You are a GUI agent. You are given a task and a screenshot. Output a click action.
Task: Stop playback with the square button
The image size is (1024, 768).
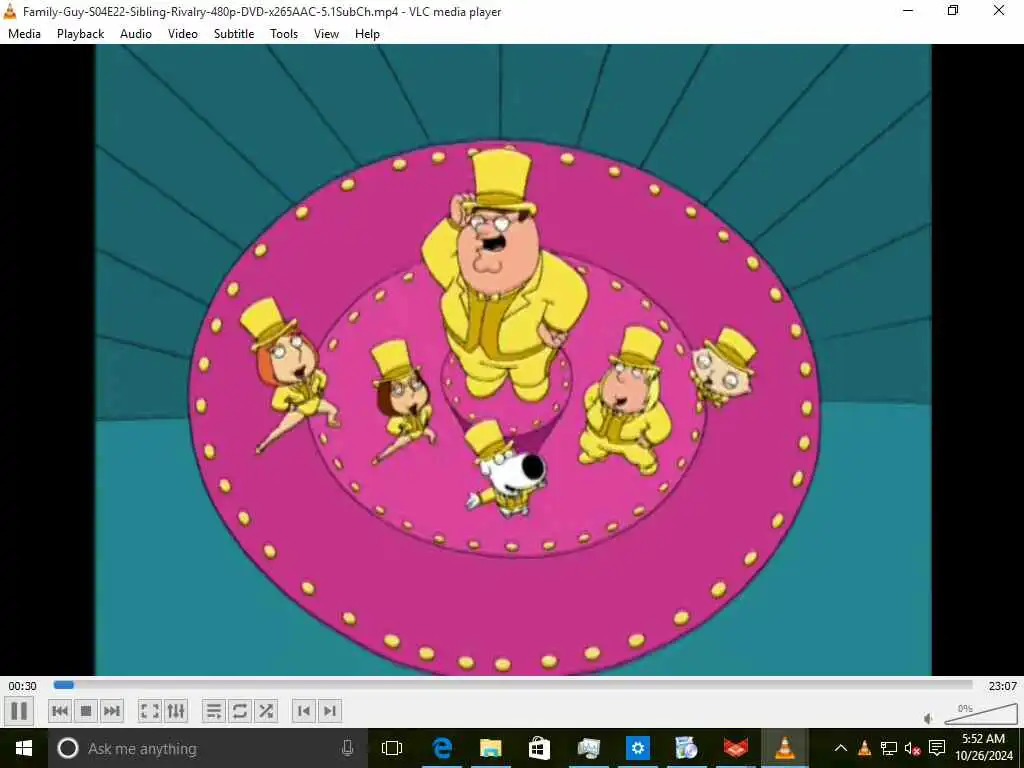click(x=86, y=711)
